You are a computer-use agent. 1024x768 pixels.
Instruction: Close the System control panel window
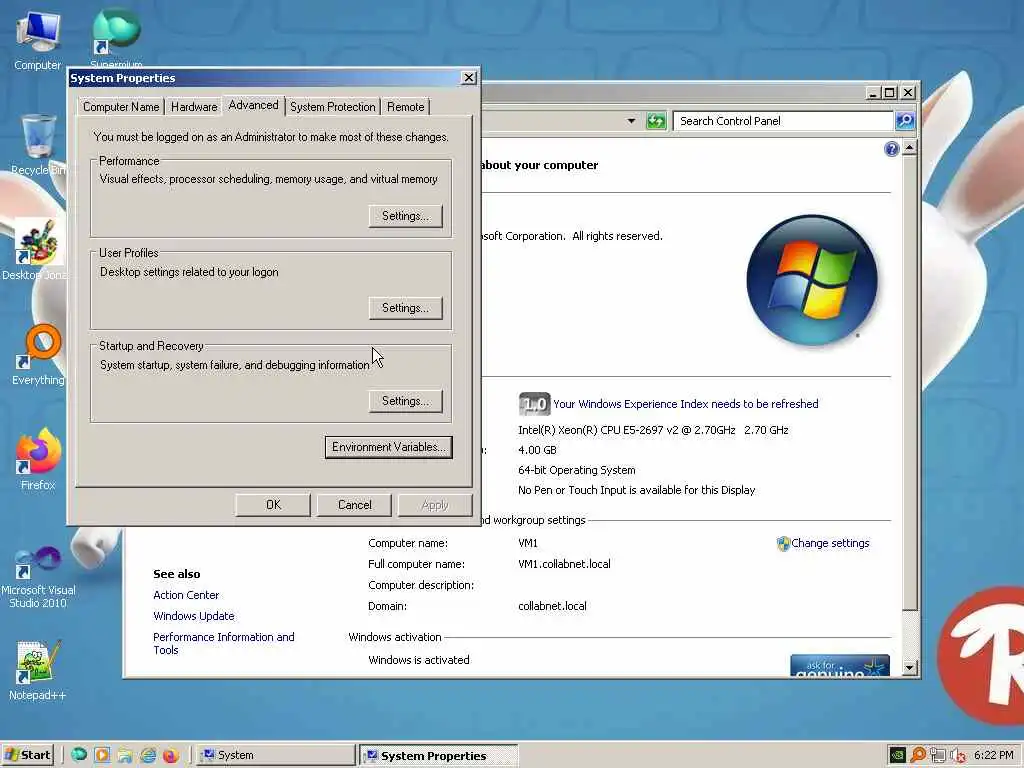coord(908,93)
